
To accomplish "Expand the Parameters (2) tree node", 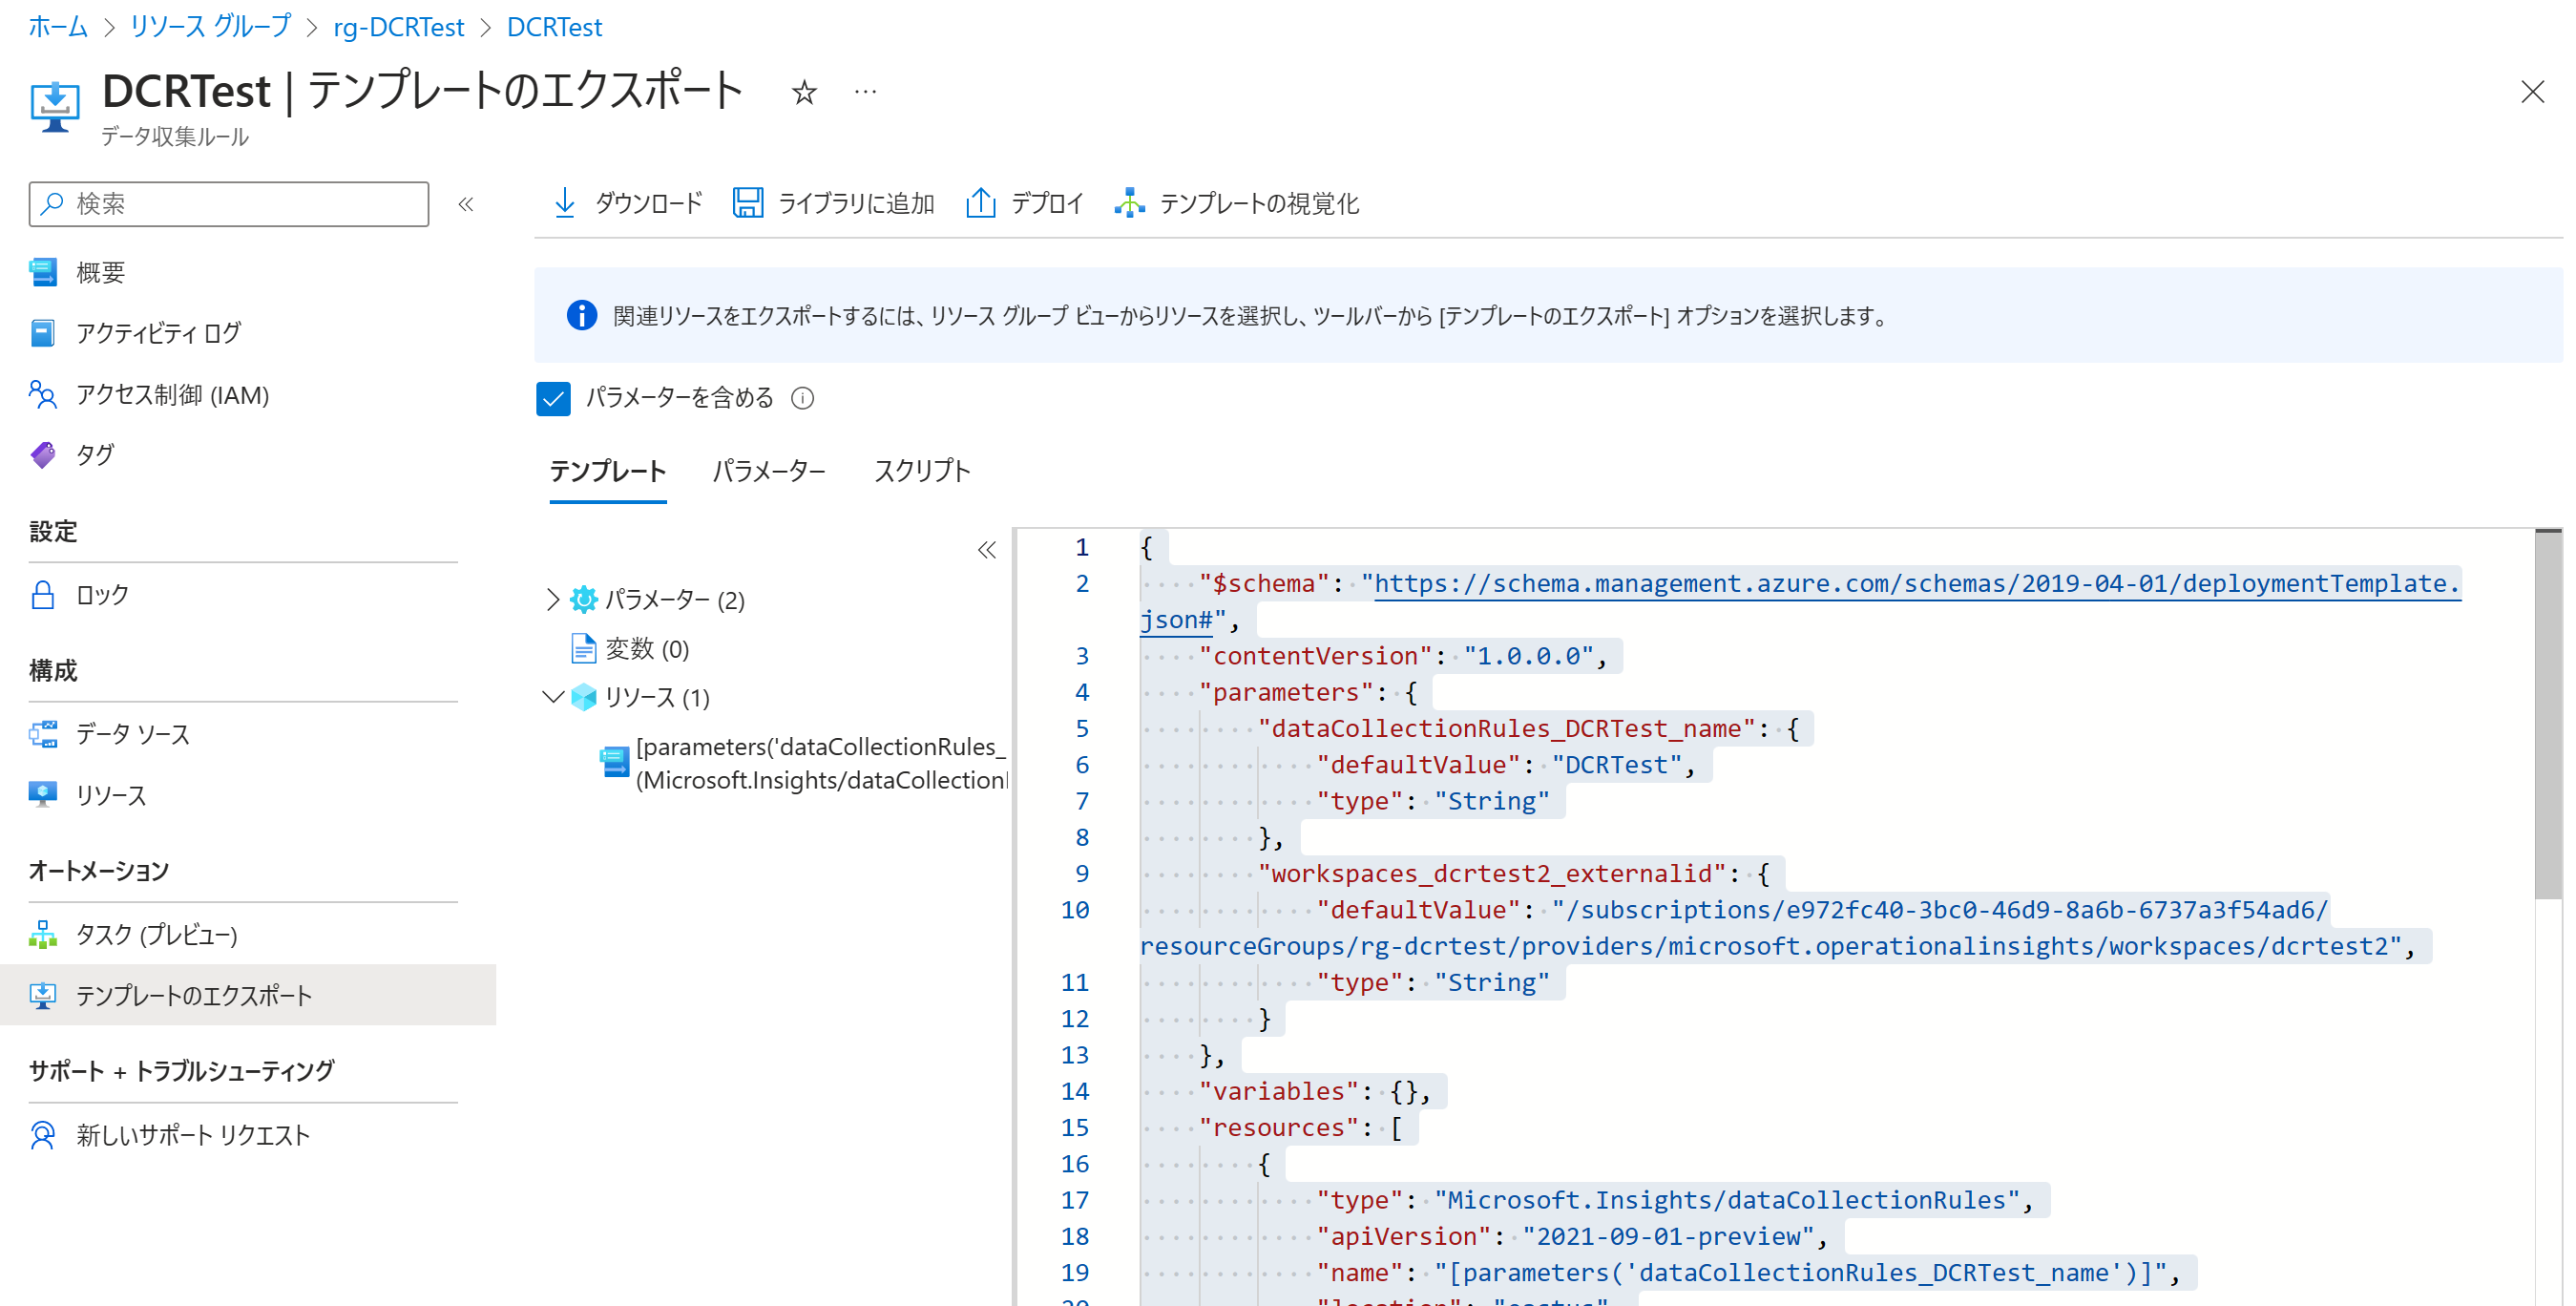I will click(552, 599).
